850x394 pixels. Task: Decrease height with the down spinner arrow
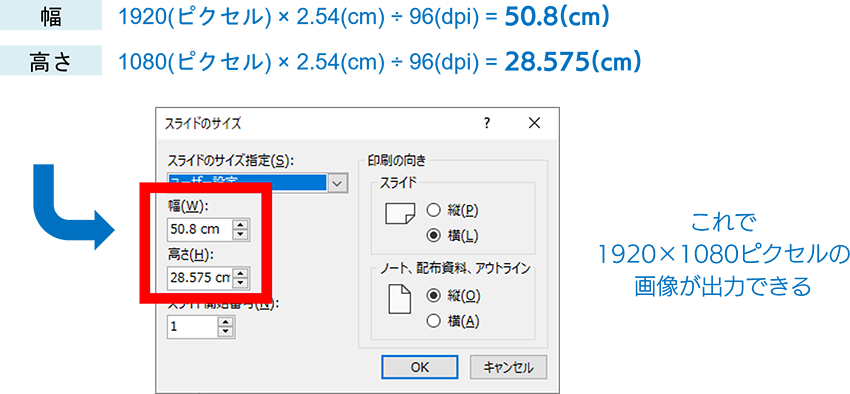(x=240, y=282)
